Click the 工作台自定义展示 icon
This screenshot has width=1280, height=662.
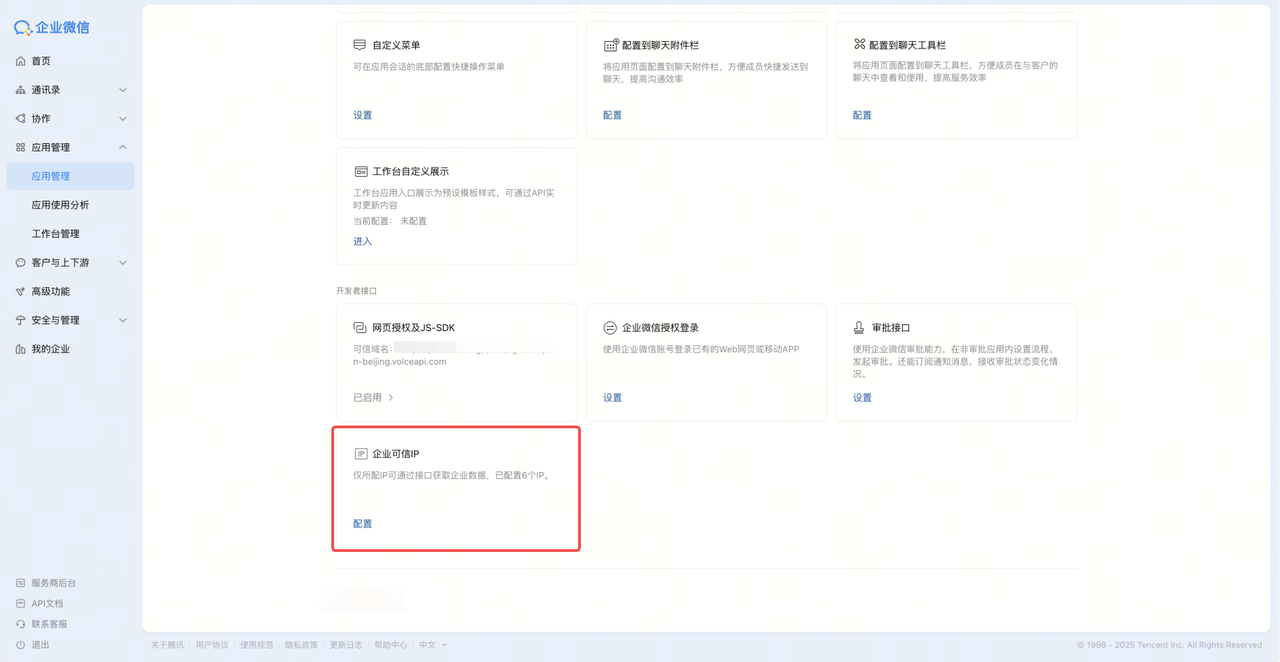pos(361,172)
